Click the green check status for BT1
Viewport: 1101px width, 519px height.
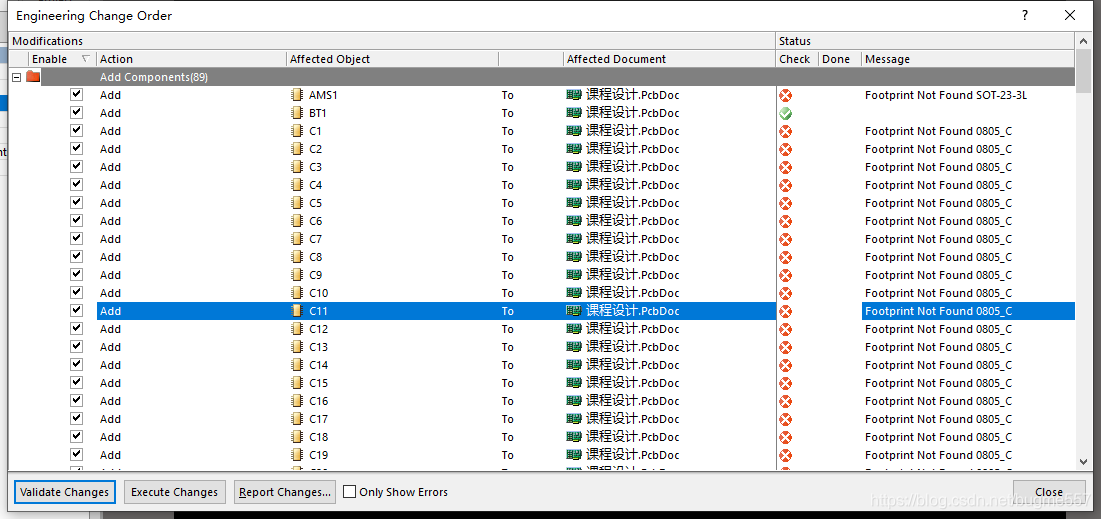786,113
